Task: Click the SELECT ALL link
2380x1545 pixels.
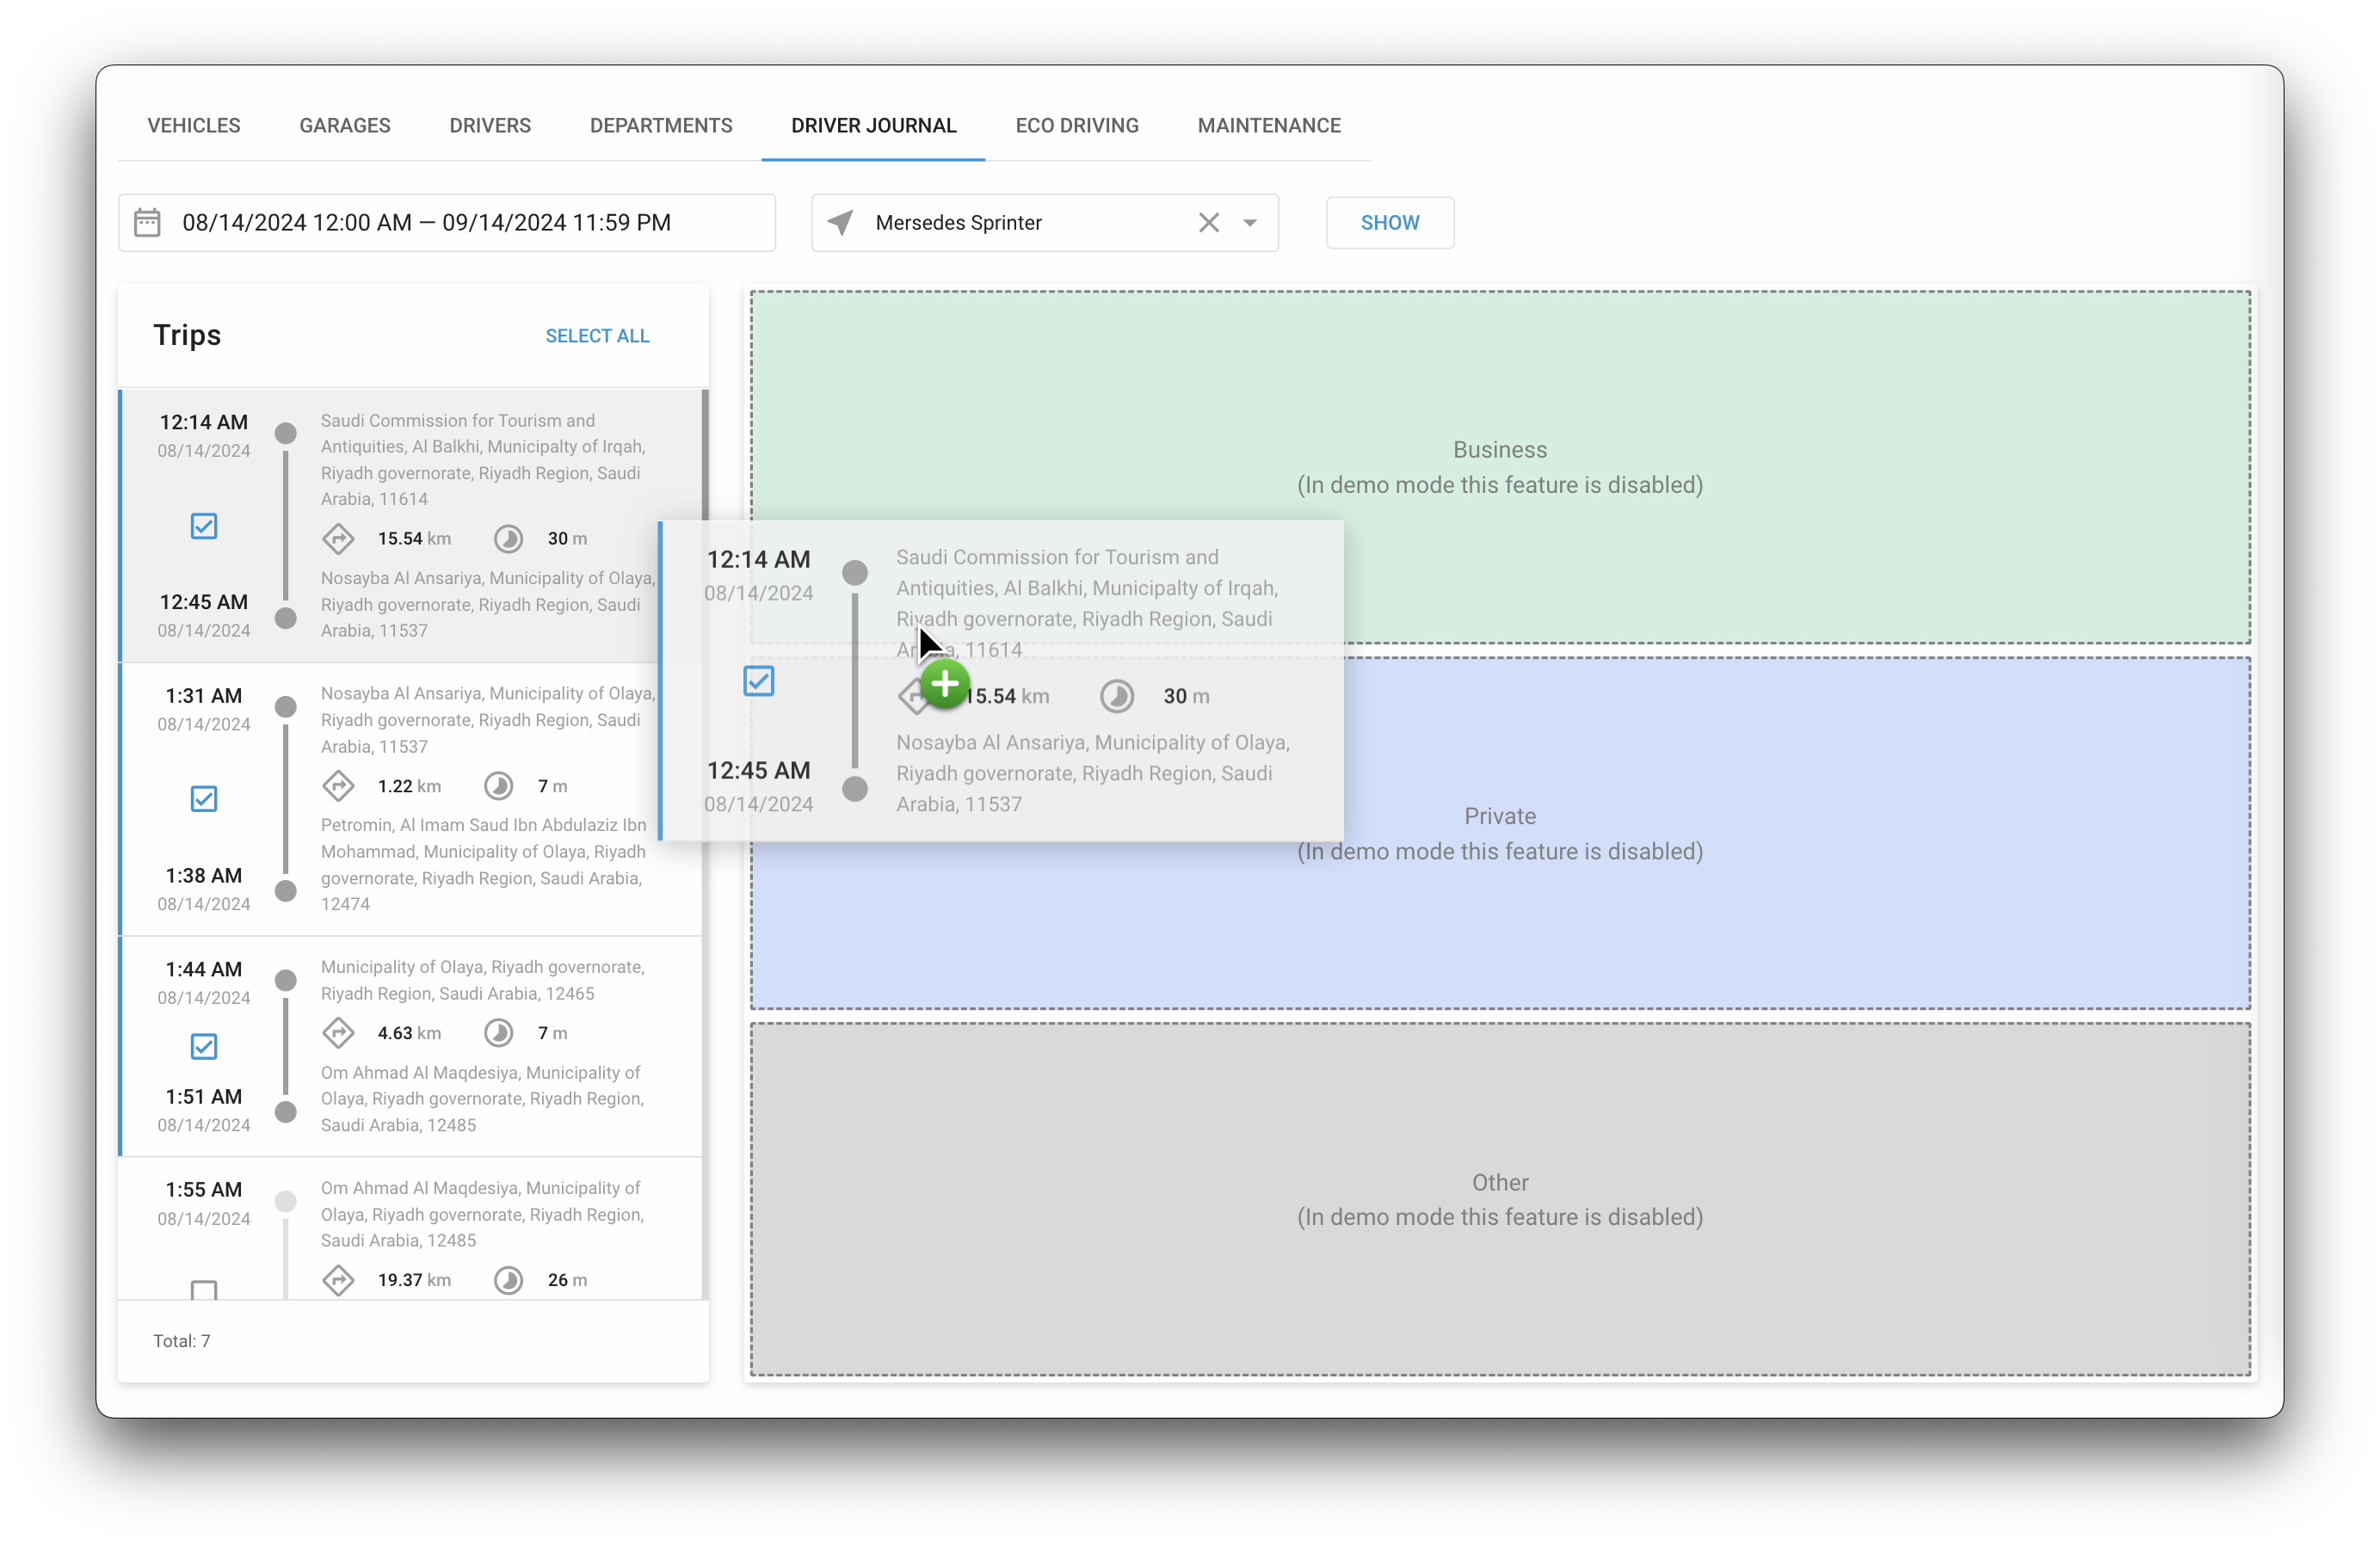Action: 597,336
